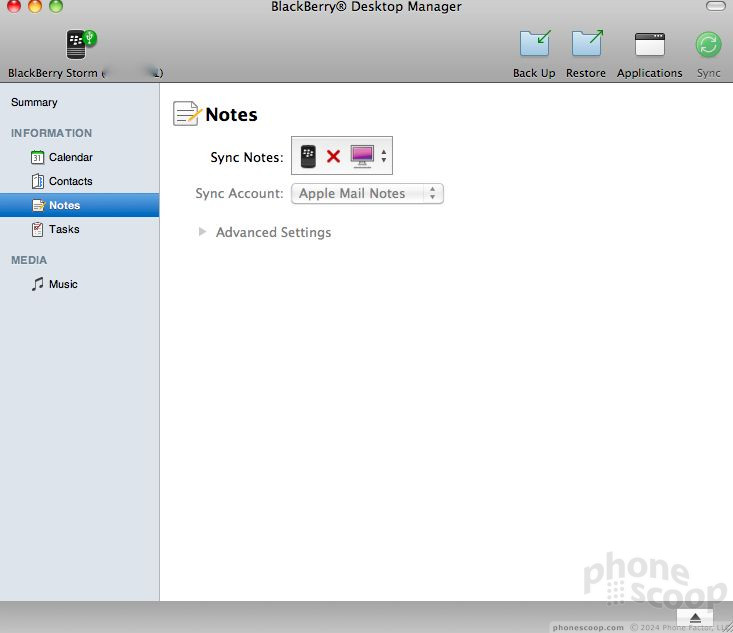Click the toolbar toggle pill button
The height and width of the screenshot is (633, 733).
(x=715, y=6)
